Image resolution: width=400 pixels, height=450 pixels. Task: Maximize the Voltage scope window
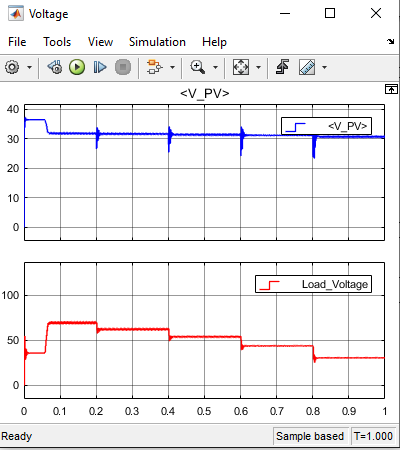click(330, 13)
